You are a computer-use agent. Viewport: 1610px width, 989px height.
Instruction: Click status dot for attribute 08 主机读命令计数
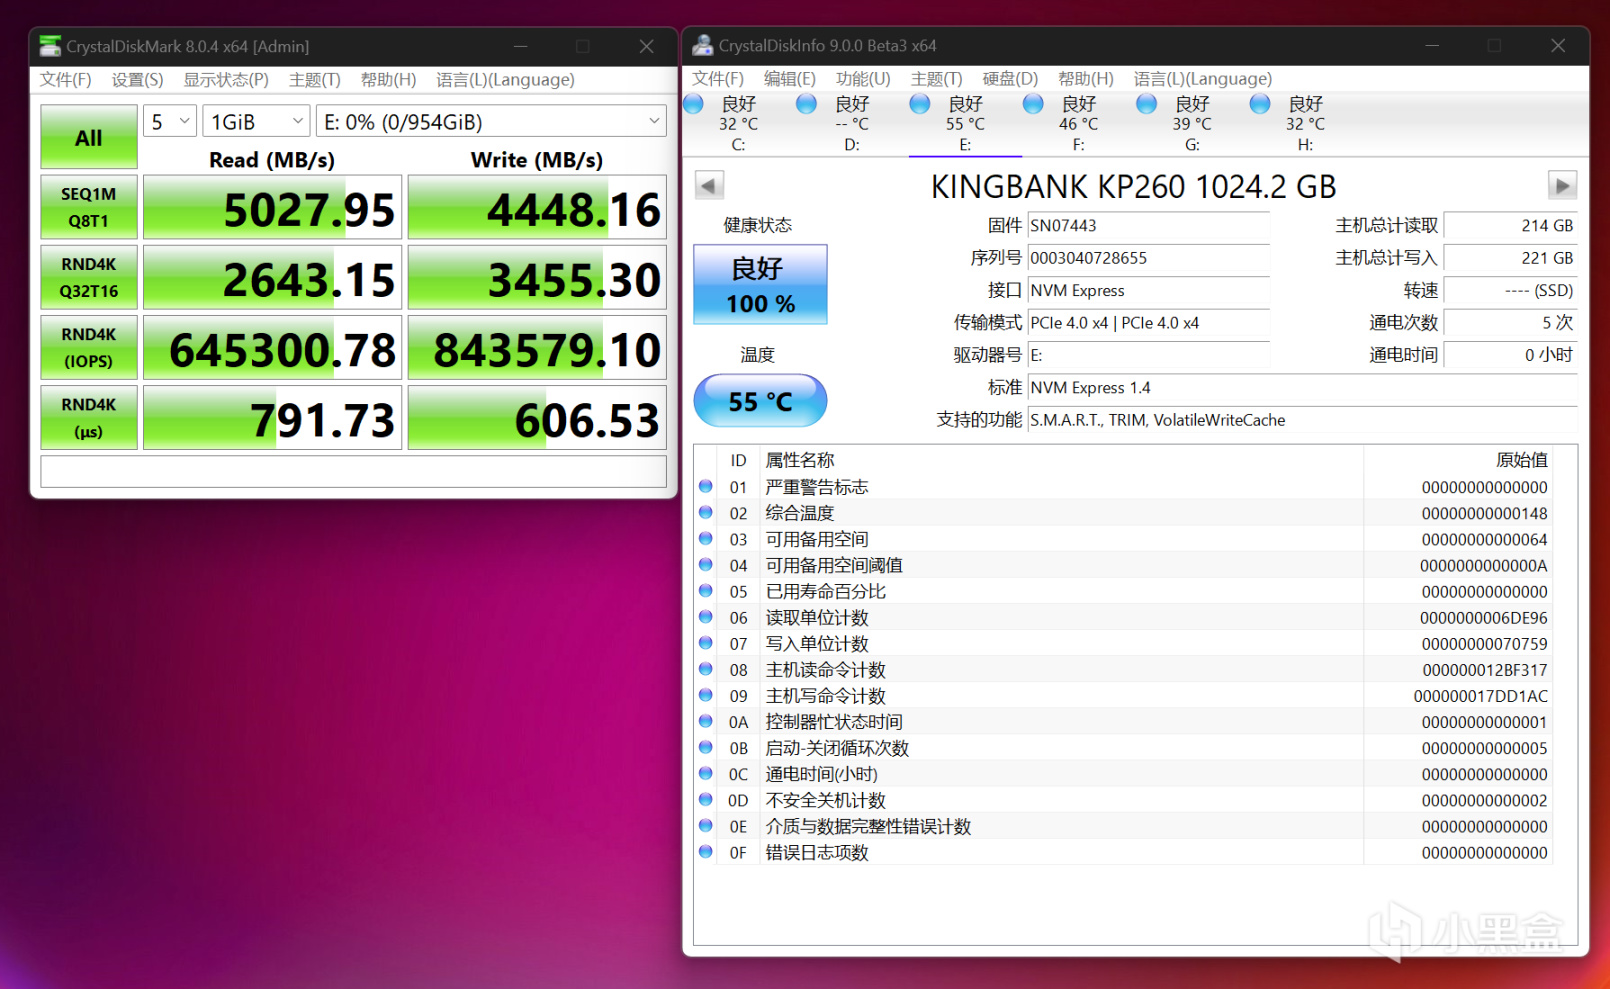point(706,668)
